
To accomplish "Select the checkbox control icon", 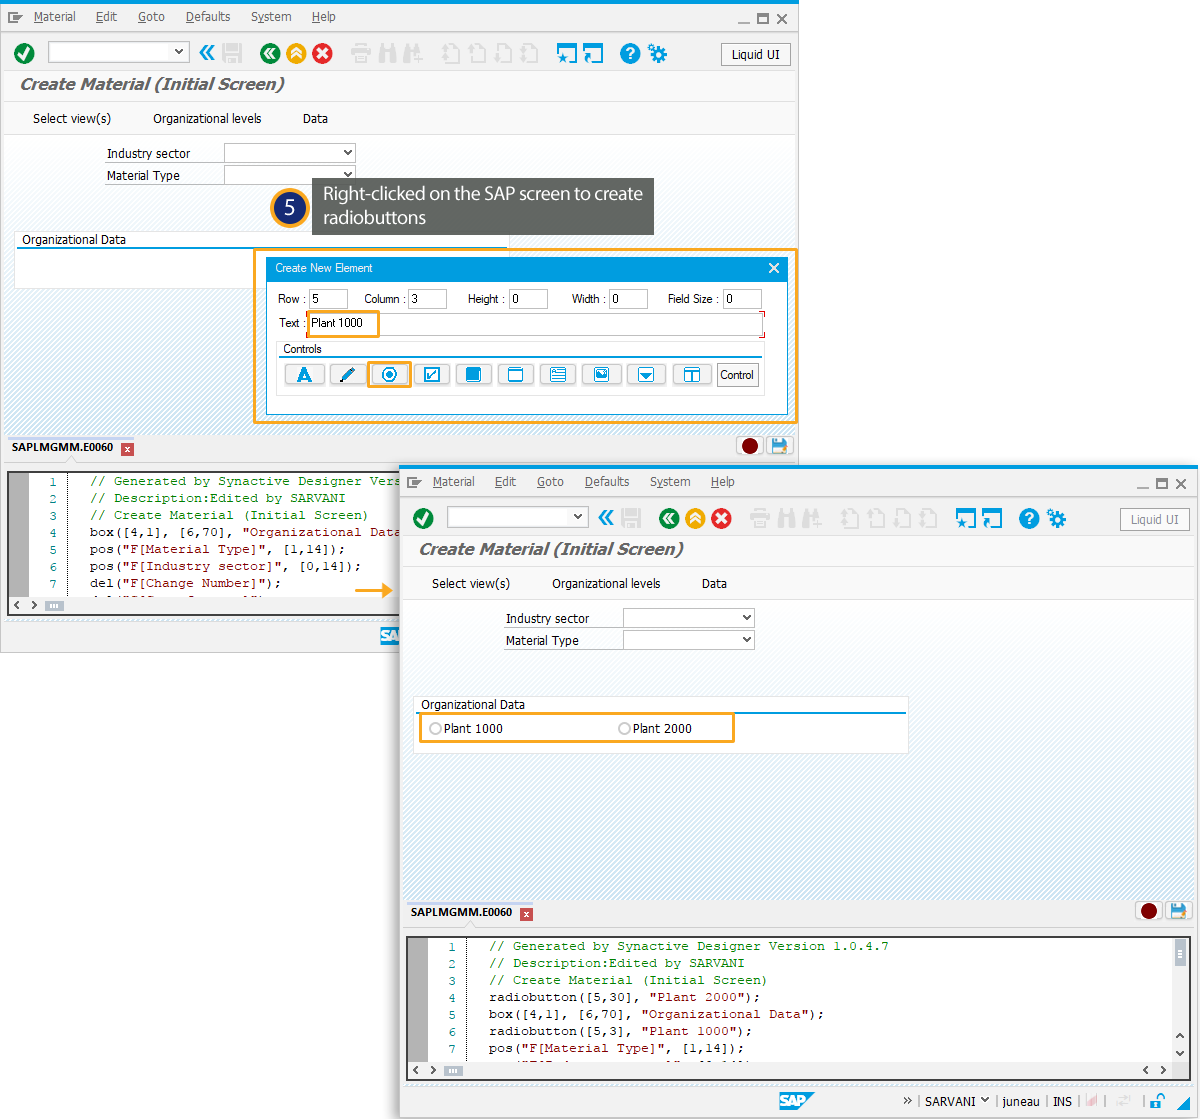I will pos(432,375).
